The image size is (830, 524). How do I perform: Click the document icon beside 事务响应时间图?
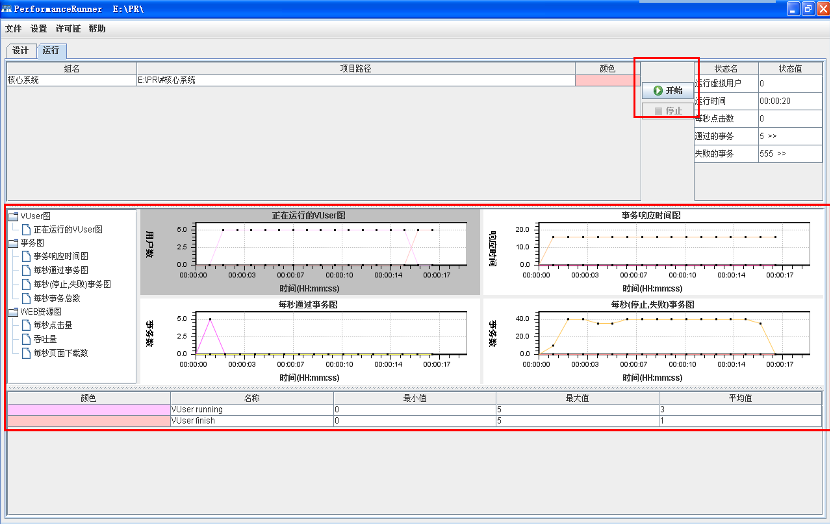25,256
